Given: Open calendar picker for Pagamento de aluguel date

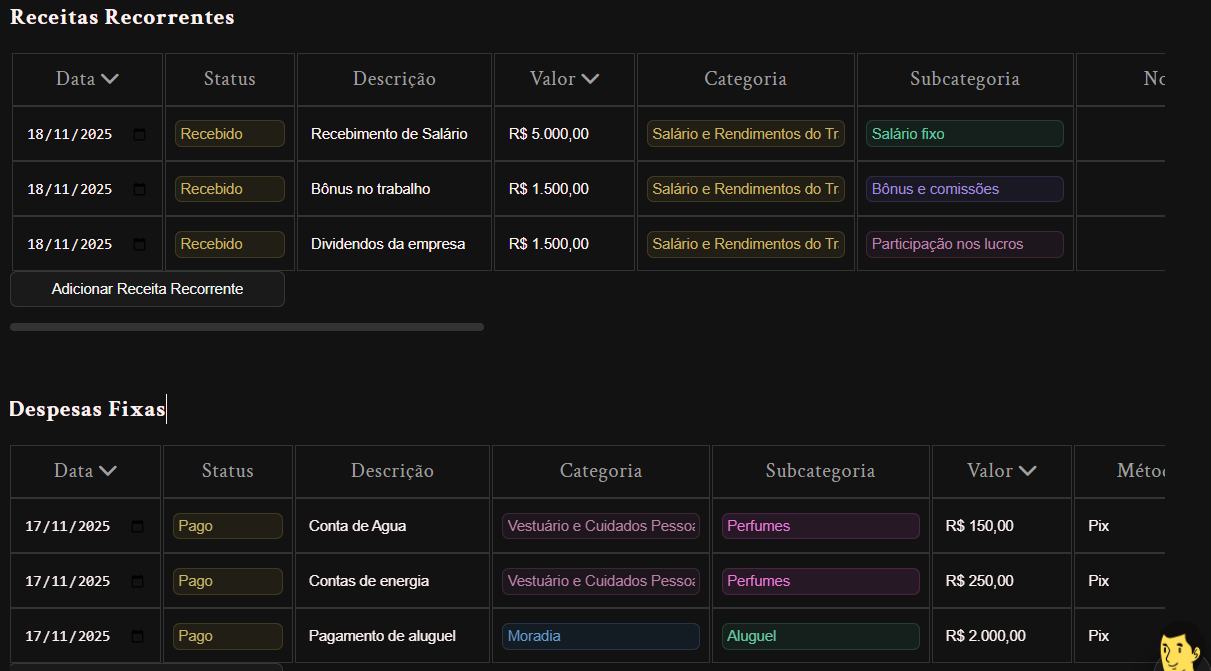Looking at the screenshot, I should [137, 636].
